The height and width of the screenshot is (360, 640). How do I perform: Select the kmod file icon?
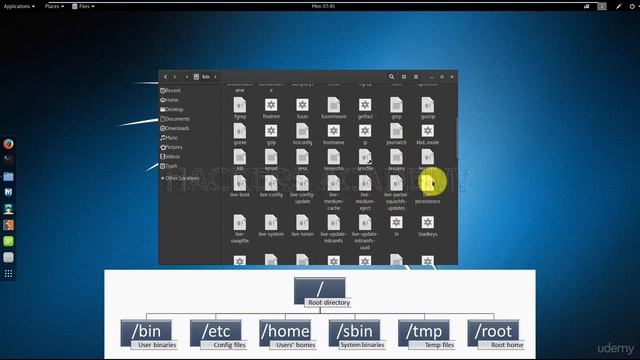271,157
